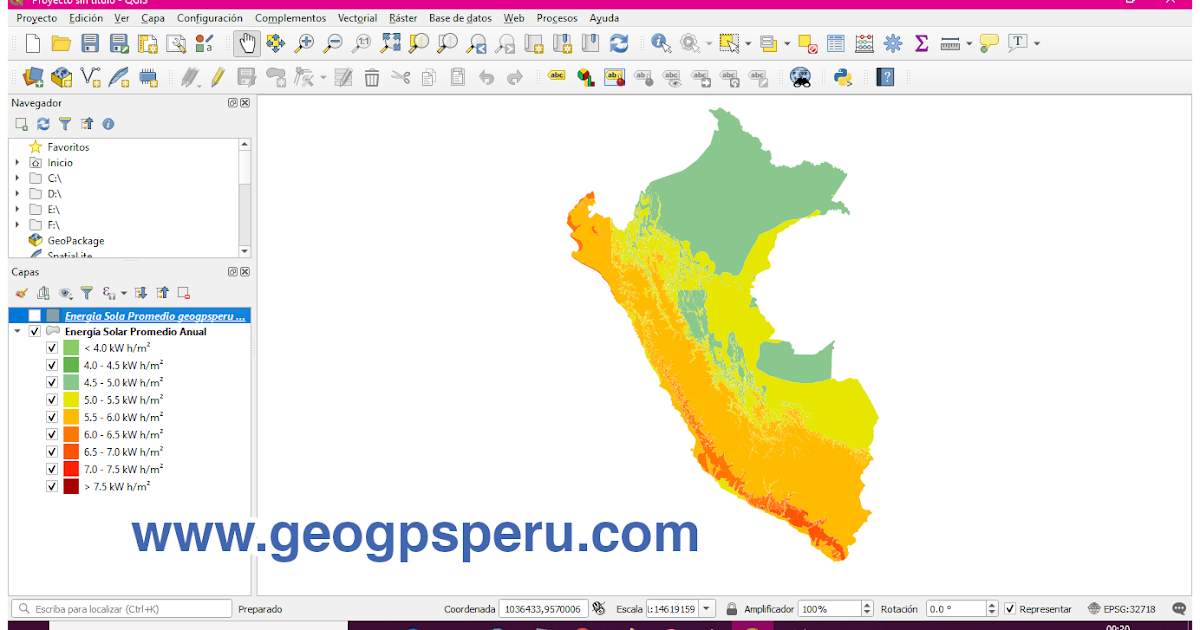The height and width of the screenshot is (630, 1200).
Task: Toggle the Representar render checkbox
Action: [x=1010, y=609]
